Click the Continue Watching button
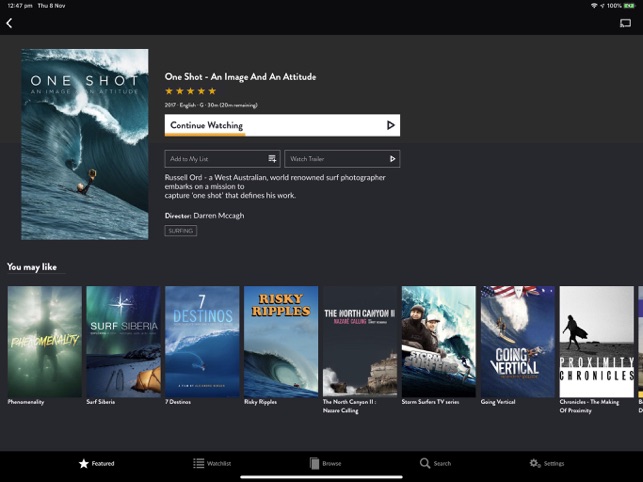This screenshot has height=482, width=643. click(282, 126)
